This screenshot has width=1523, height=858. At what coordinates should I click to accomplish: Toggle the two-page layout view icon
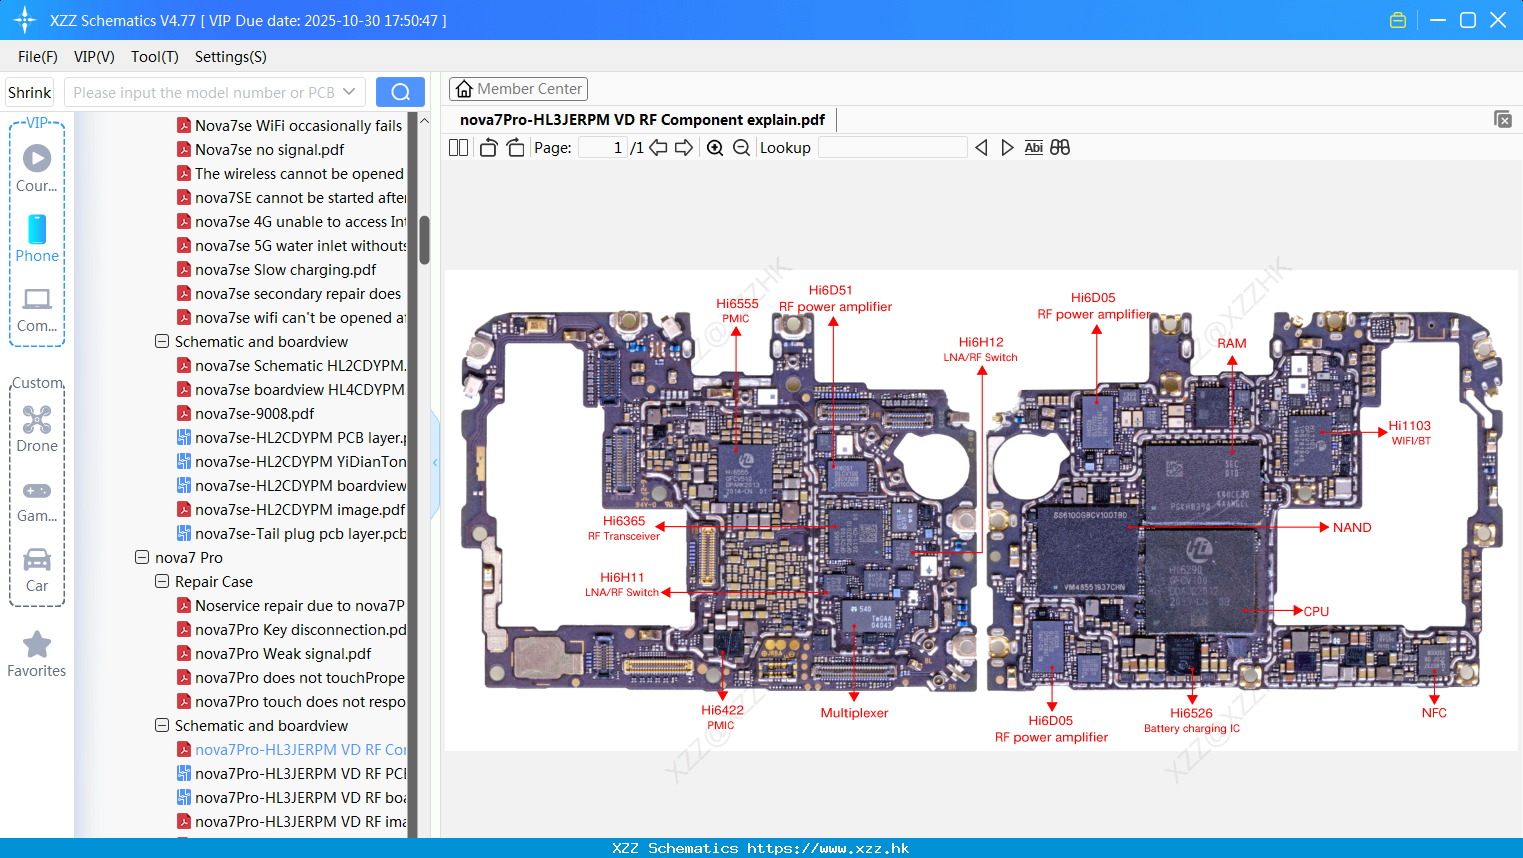tap(458, 148)
